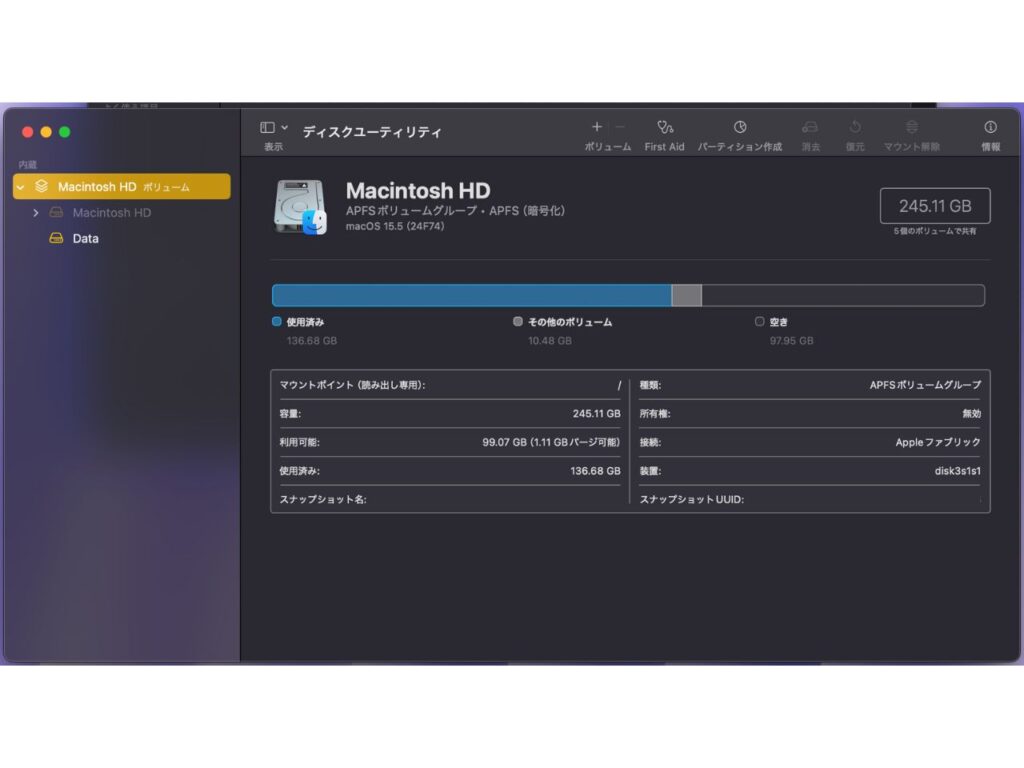Click the 136.68 GB value under 使用済み legend

tap(312, 341)
